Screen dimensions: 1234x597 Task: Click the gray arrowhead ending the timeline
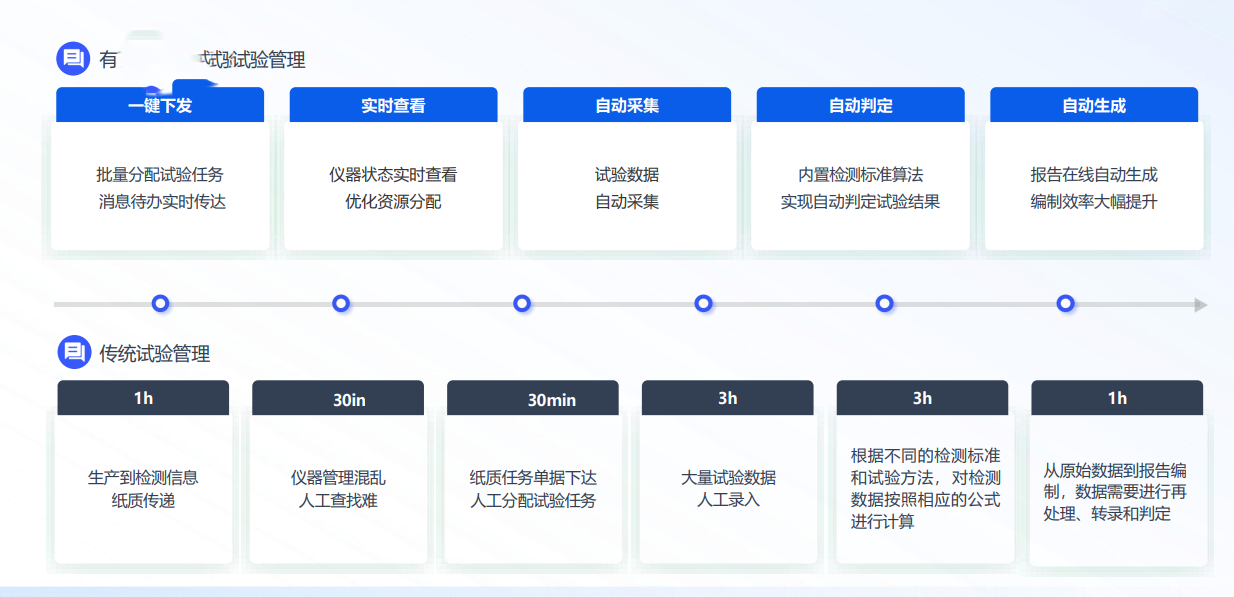1201,304
